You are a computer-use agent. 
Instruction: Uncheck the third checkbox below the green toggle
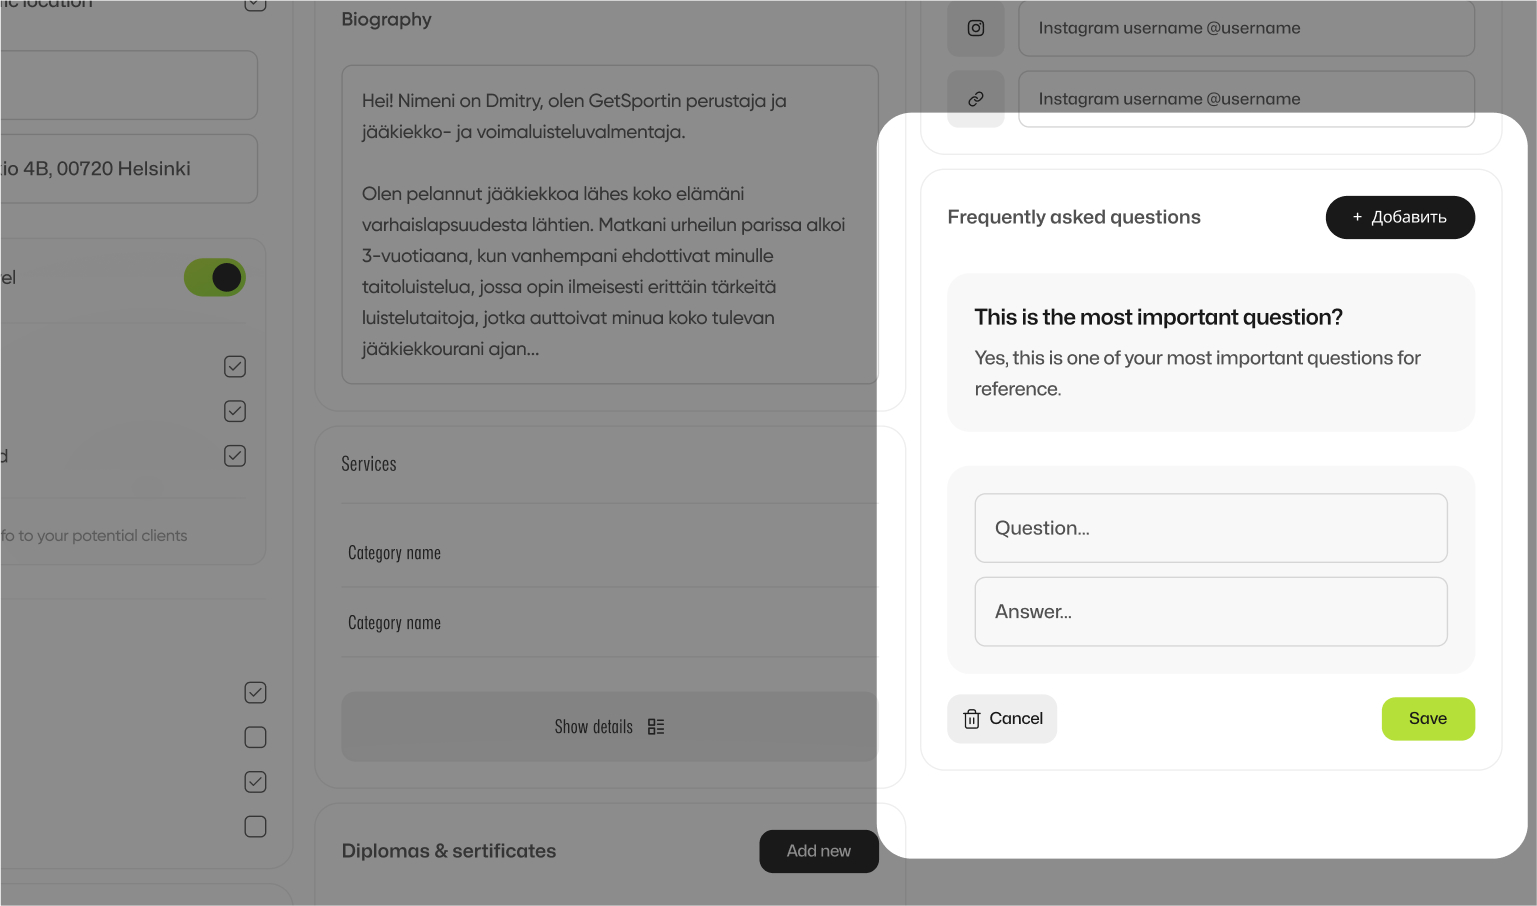tap(235, 456)
